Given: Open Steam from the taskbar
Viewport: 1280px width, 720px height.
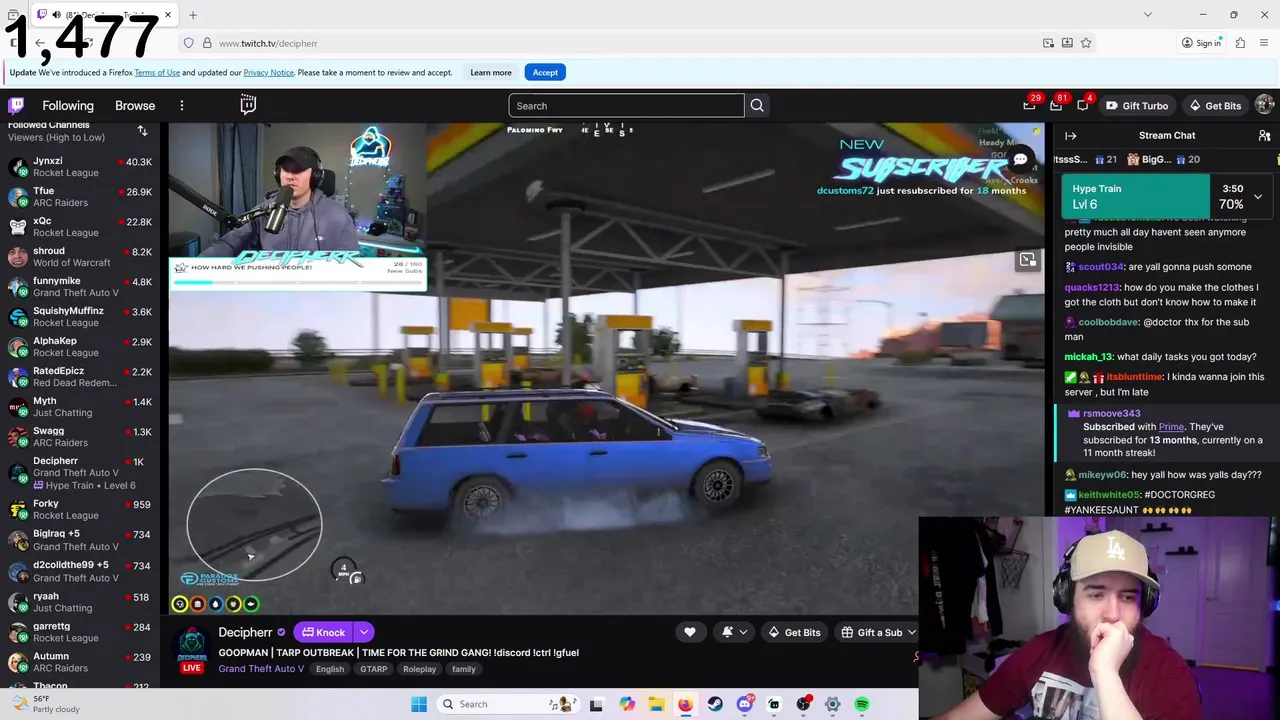Looking at the screenshot, I should coord(715,704).
